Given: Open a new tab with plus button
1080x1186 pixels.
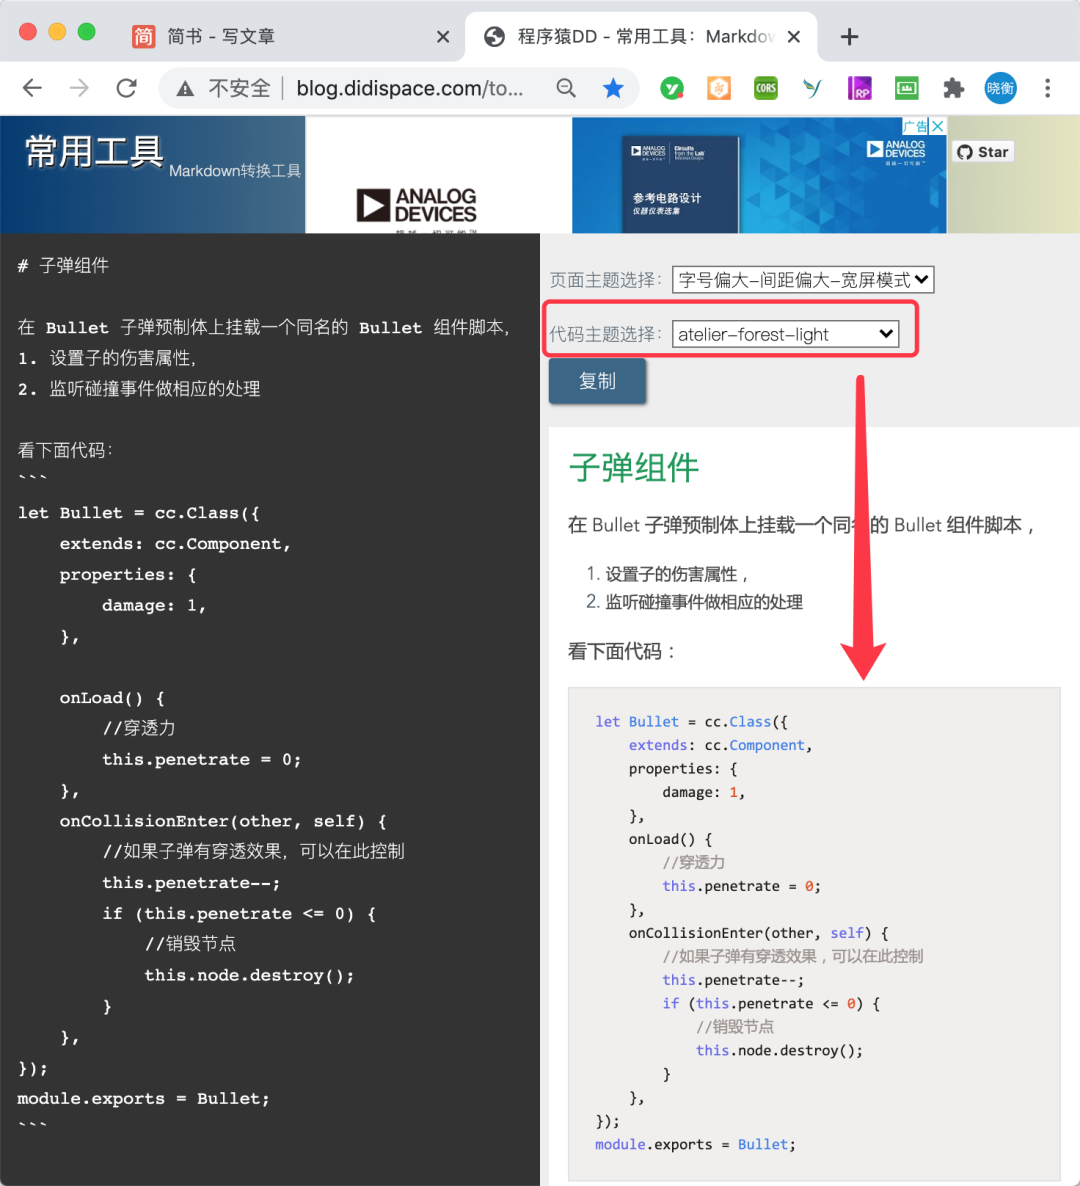Looking at the screenshot, I should pos(849,36).
